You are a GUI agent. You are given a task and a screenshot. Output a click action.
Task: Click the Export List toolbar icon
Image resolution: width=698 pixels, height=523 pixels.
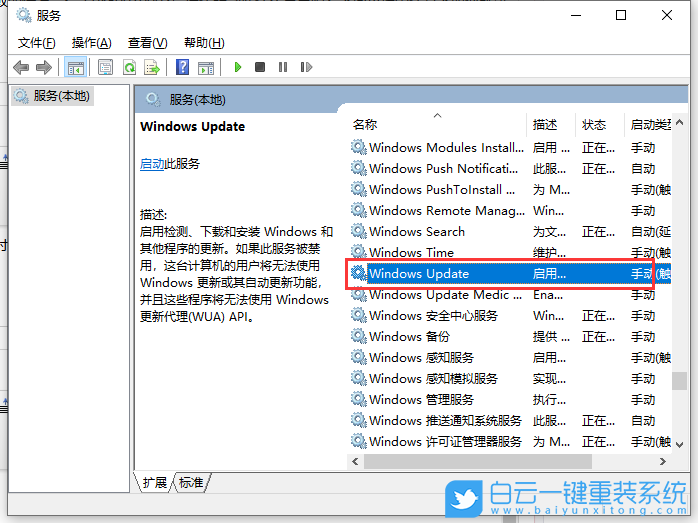pyautogui.click(x=152, y=68)
